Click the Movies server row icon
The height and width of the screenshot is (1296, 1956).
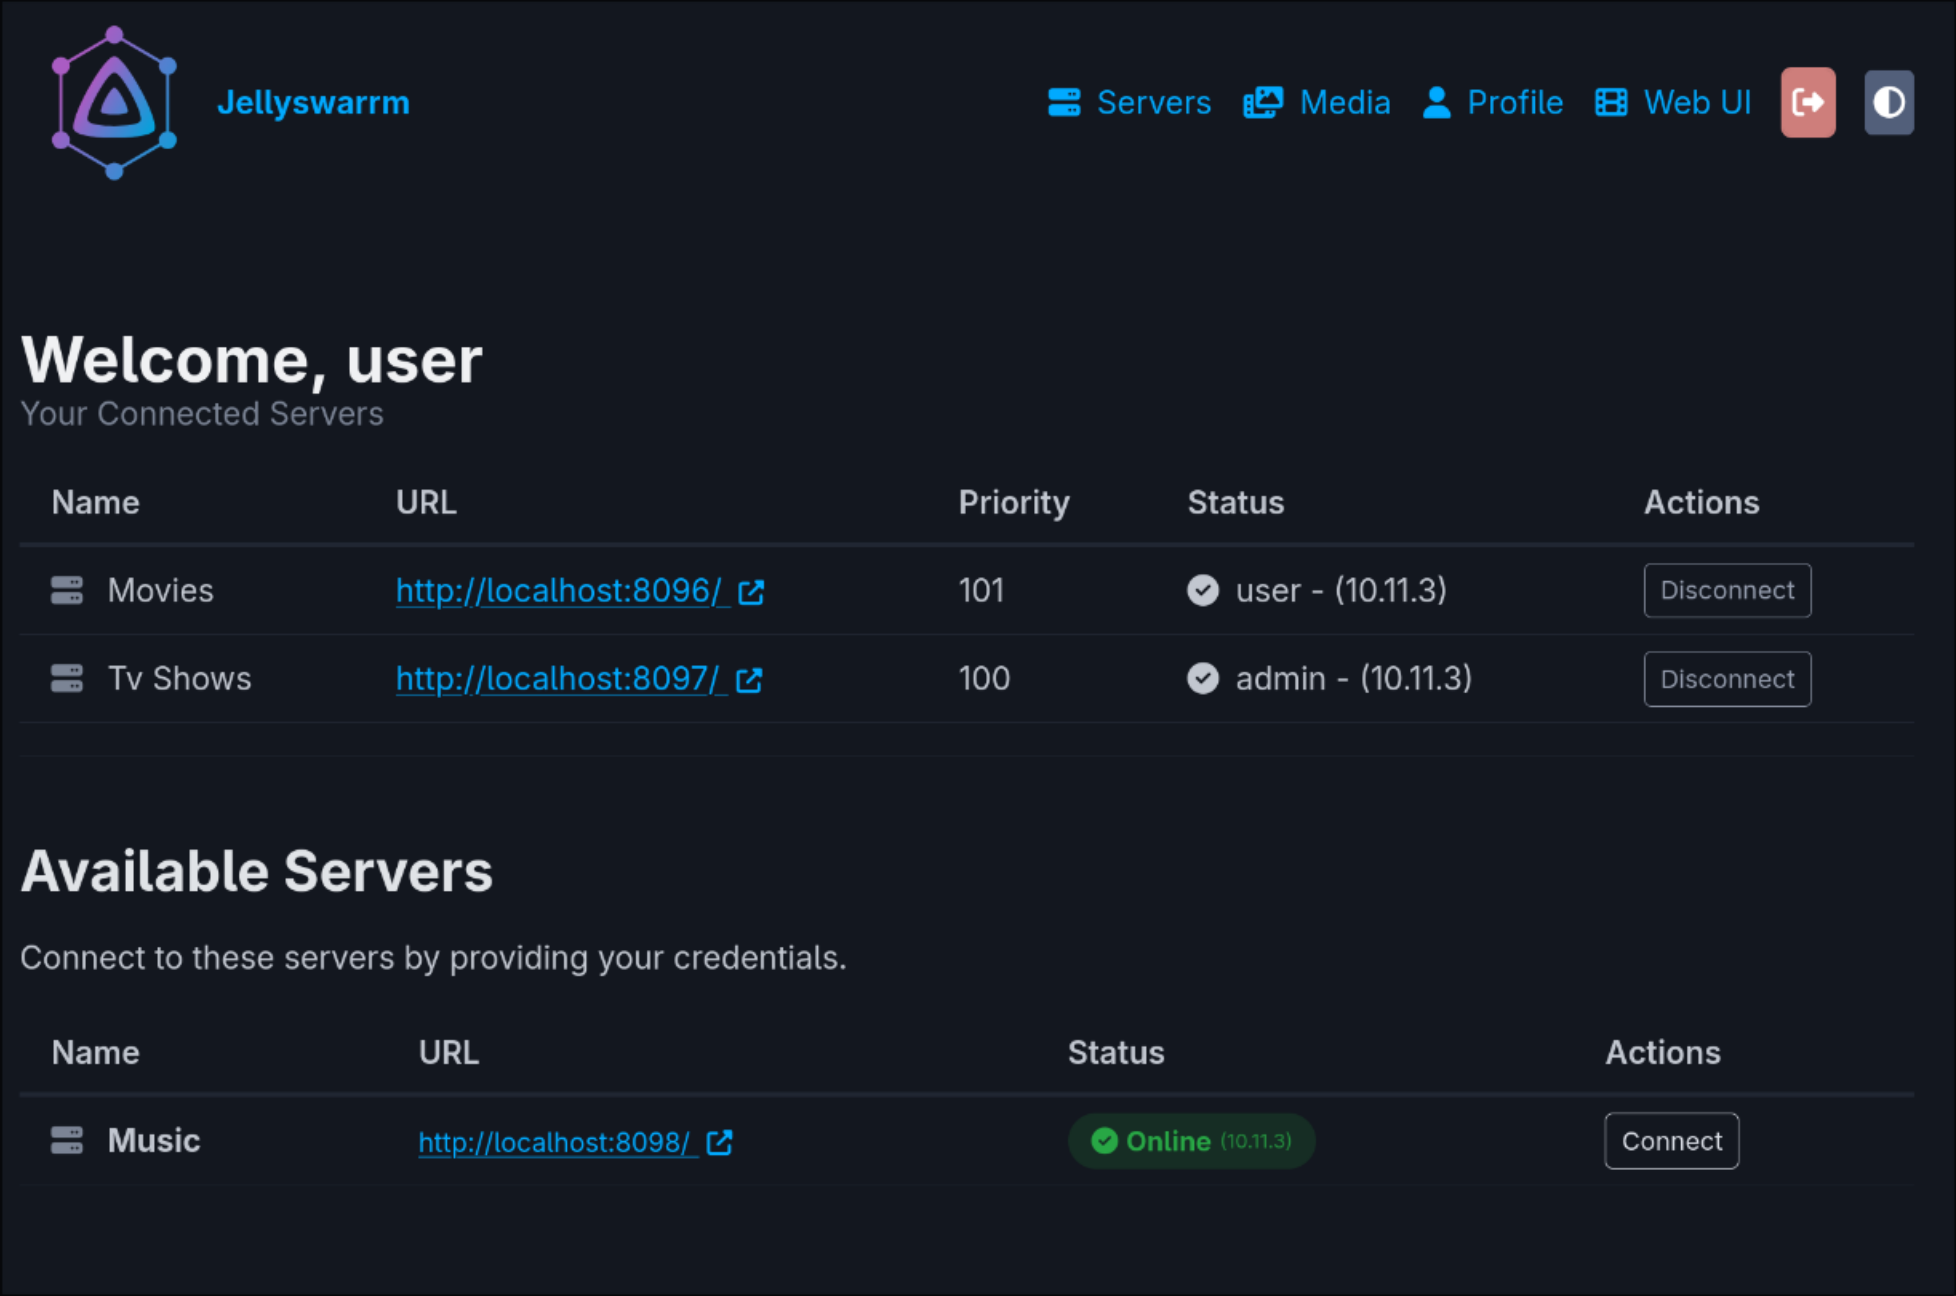[67, 590]
